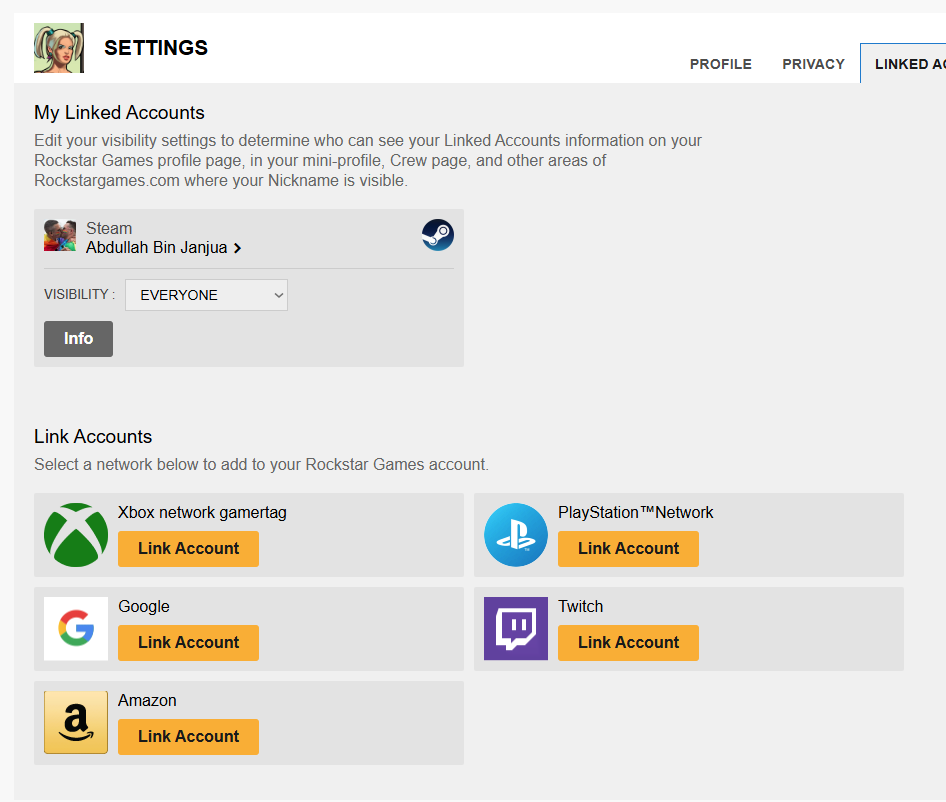The image size is (946, 802).
Task: Click the Steam account avatar thumbnail
Action: tap(60, 235)
